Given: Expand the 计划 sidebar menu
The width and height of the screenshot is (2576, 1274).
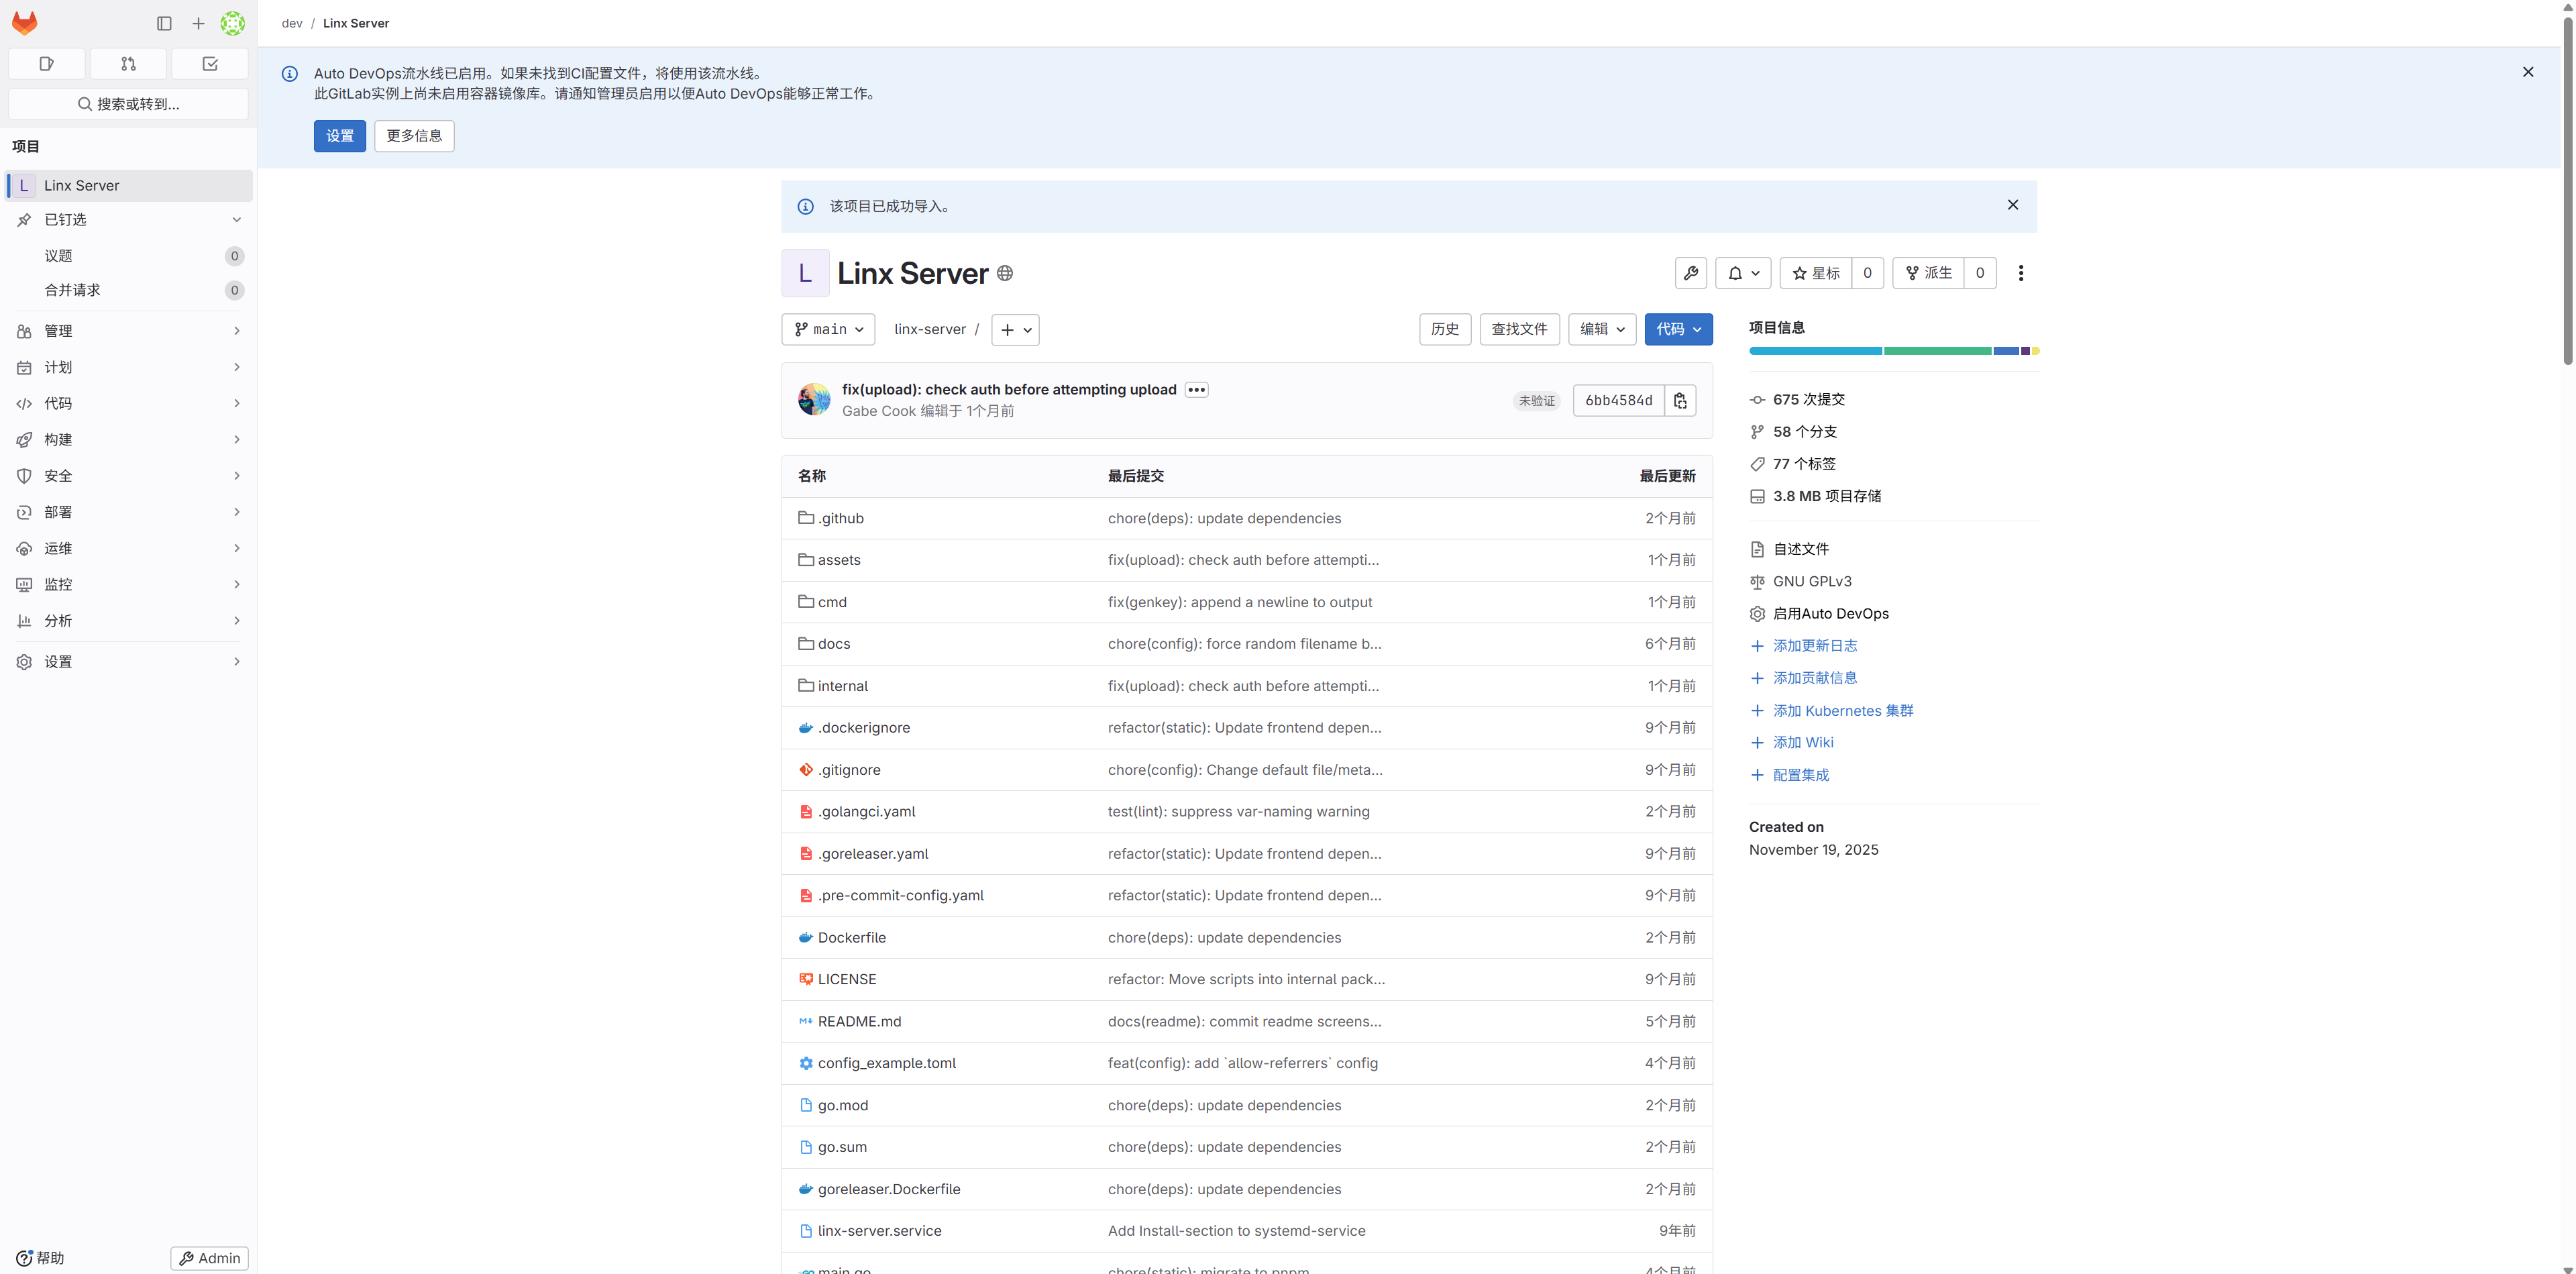Looking at the screenshot, I should (128, 367).
